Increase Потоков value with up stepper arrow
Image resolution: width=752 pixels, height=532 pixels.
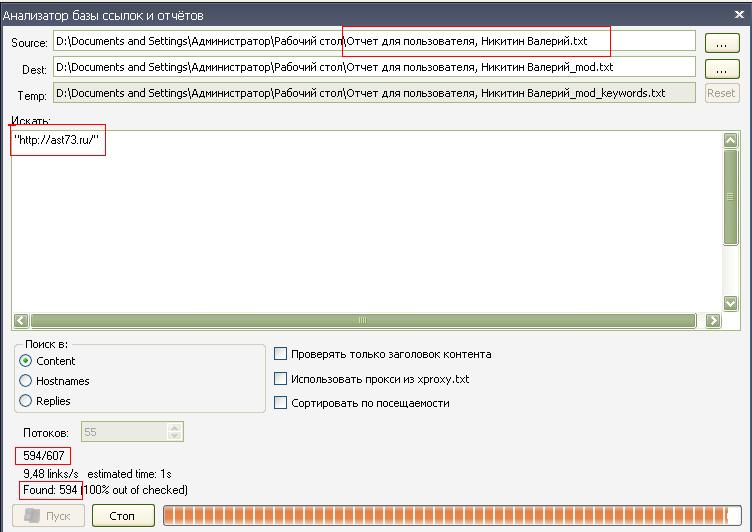175,427
